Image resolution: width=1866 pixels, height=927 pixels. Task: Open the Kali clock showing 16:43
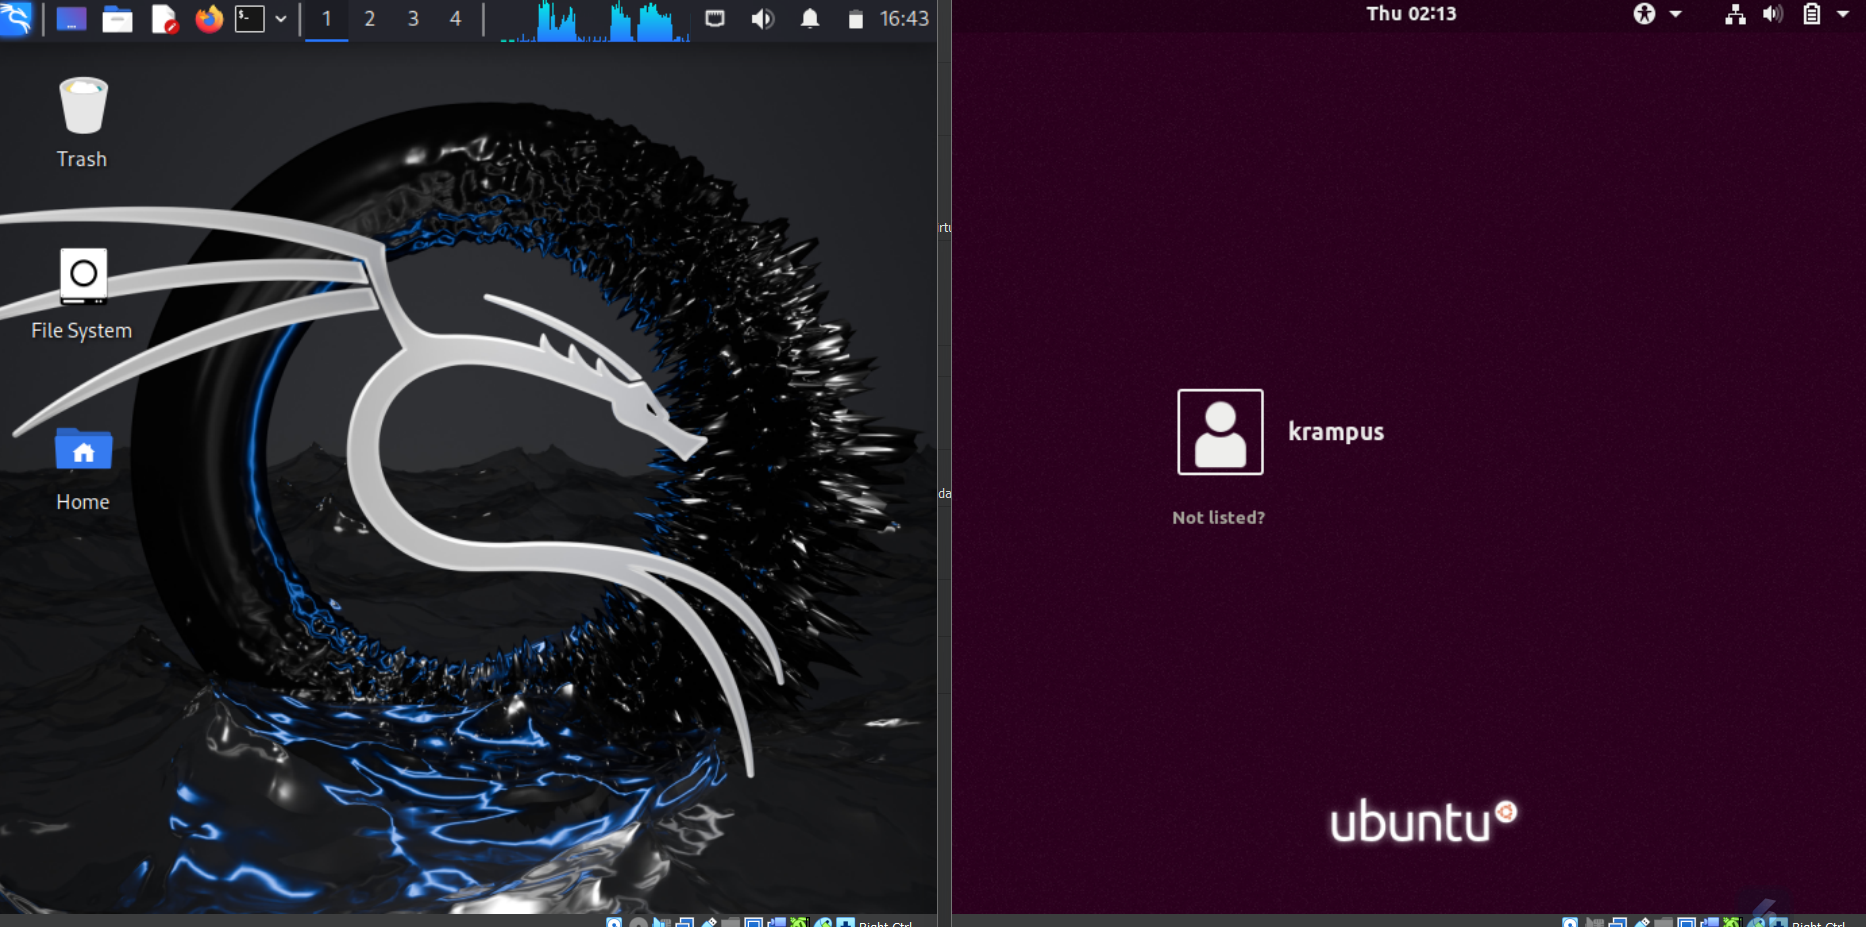pos(904,19)
